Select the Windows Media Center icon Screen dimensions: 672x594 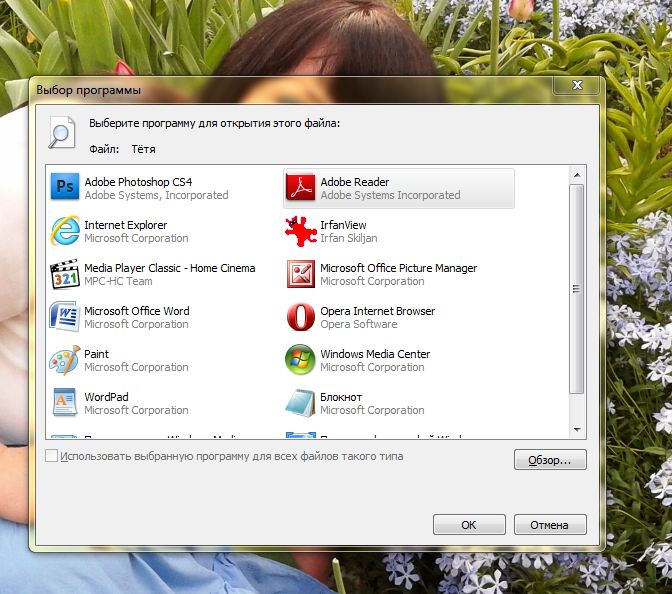click(301, 360)
